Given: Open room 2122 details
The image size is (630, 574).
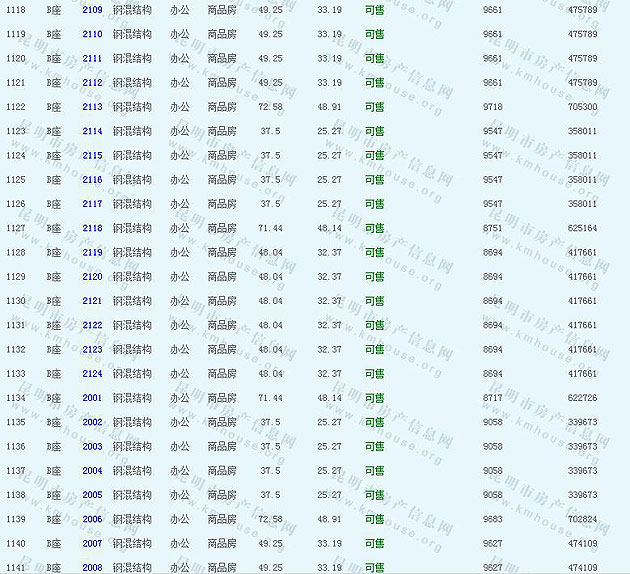Looking at the screenshot, I should point(92,325).
